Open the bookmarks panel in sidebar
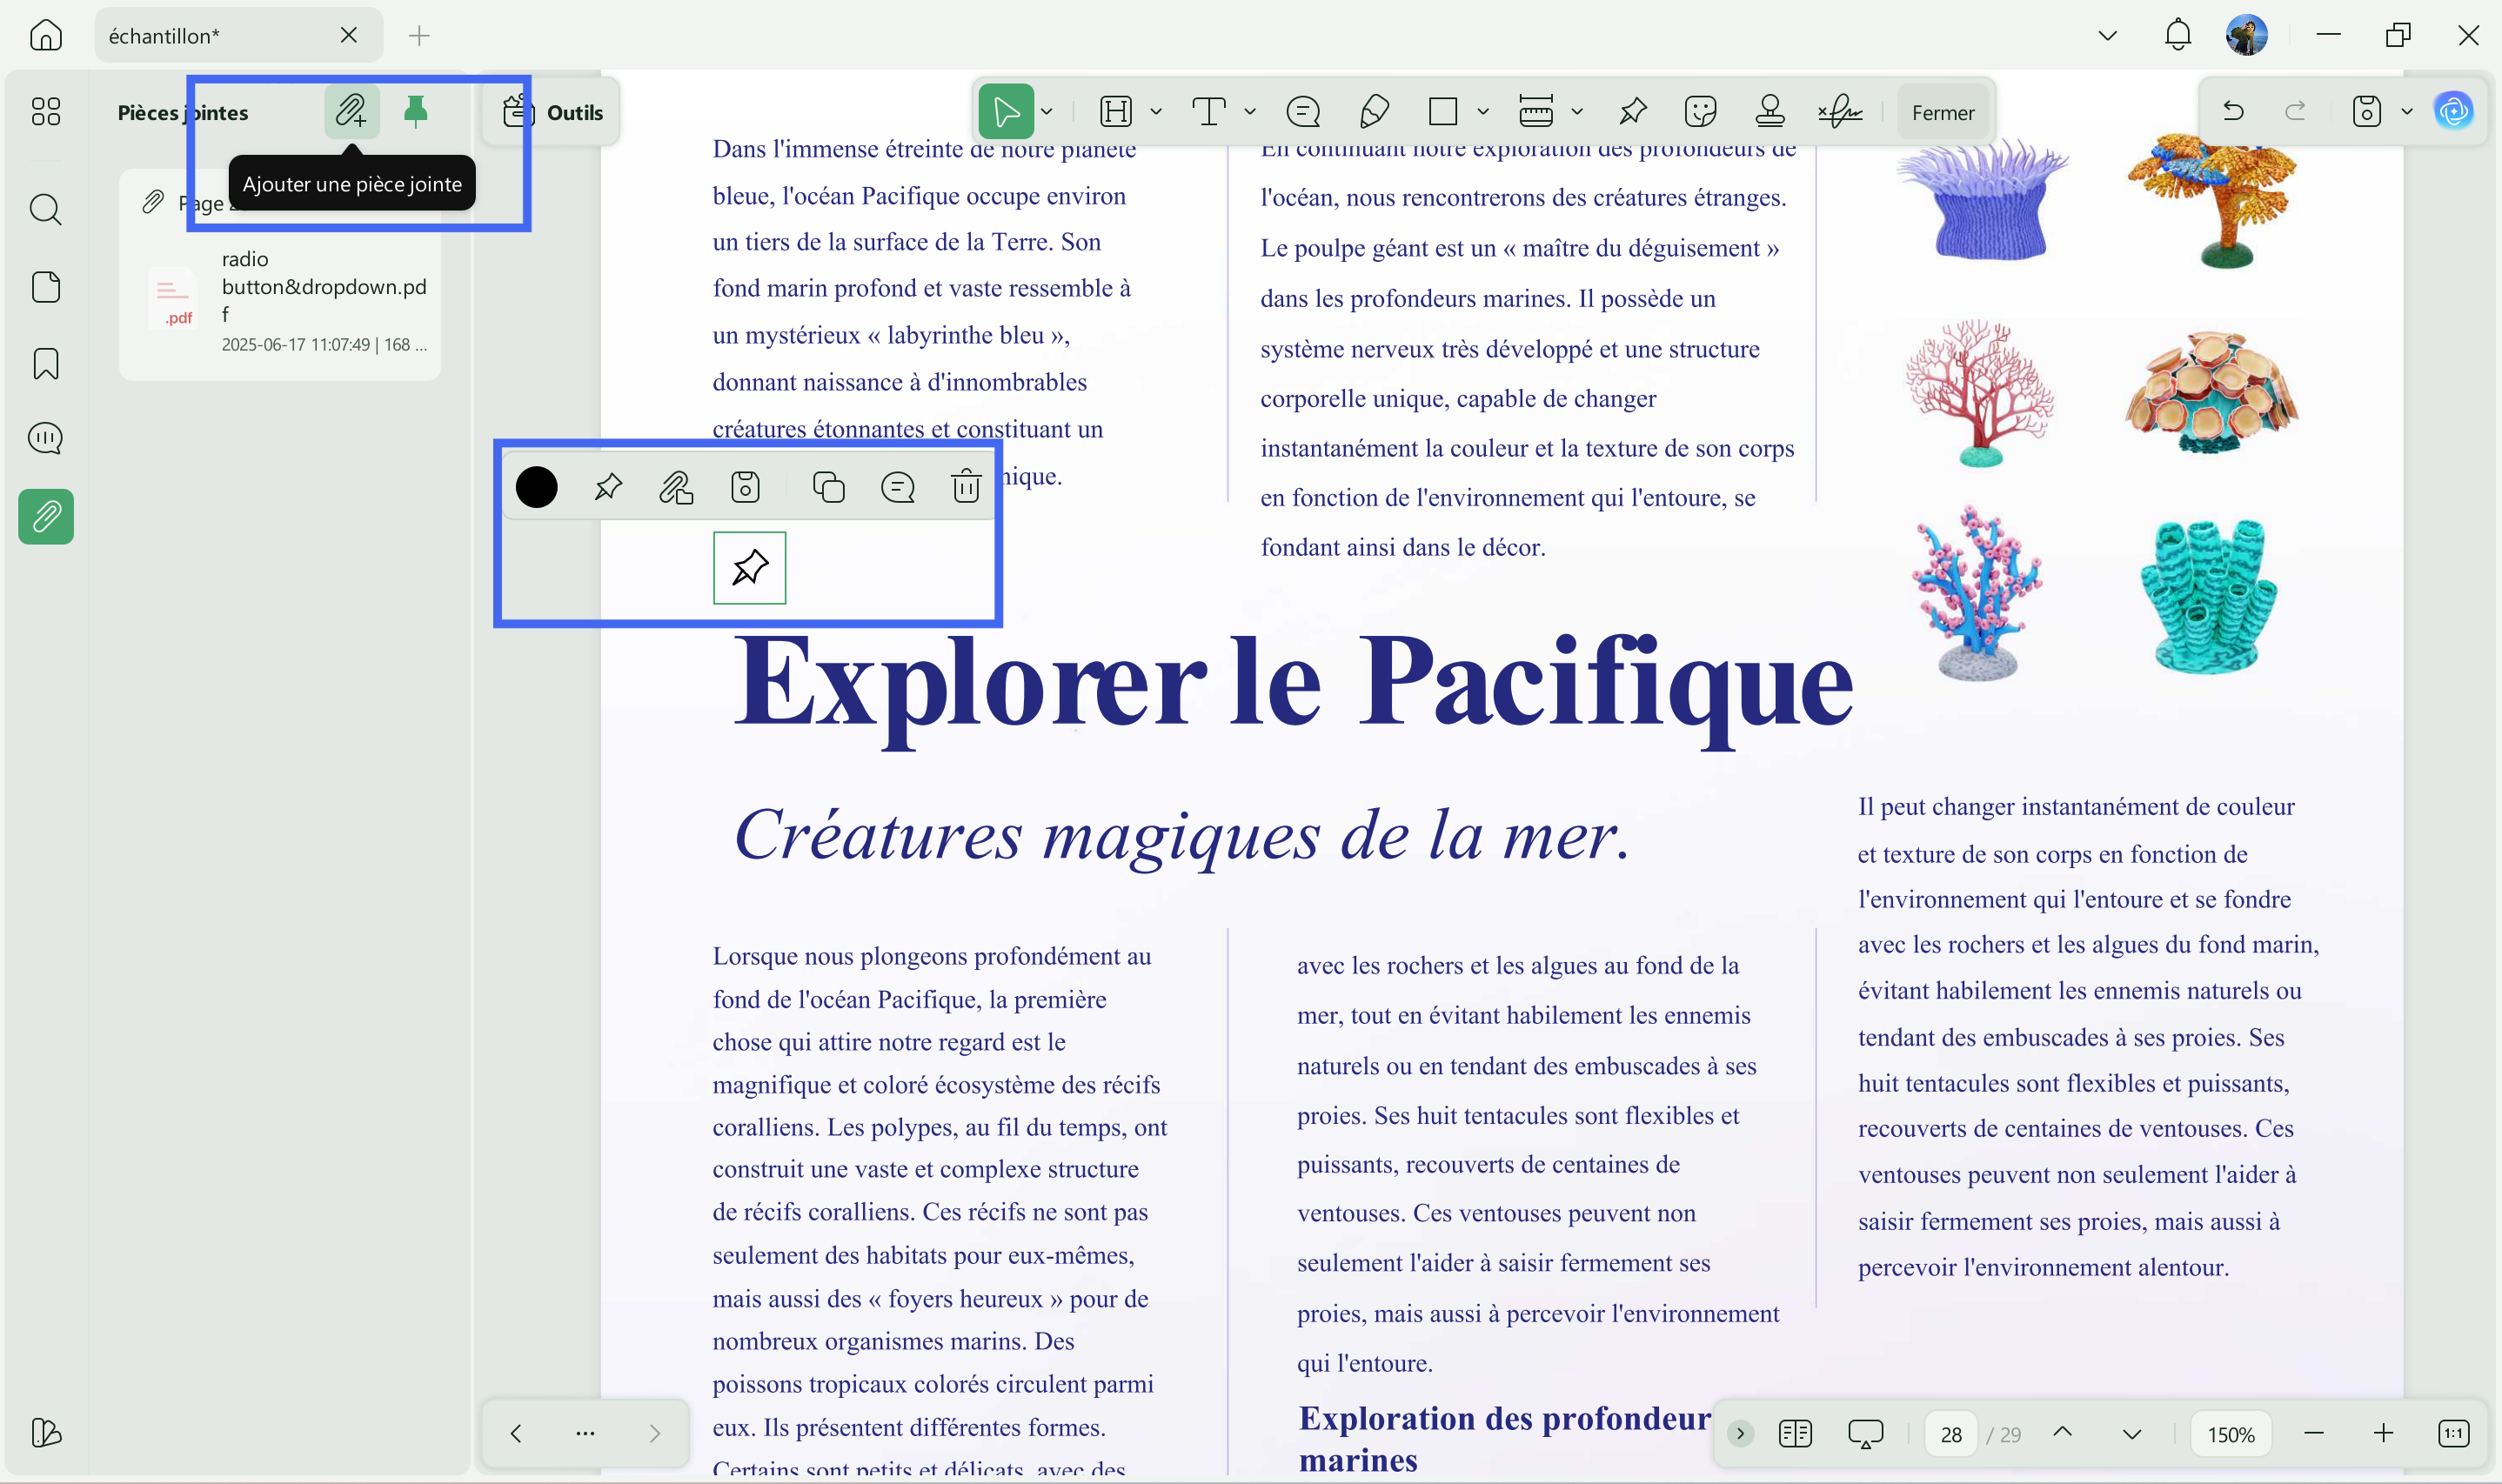Viewport: 2502px width, 1484px height. 46,364
